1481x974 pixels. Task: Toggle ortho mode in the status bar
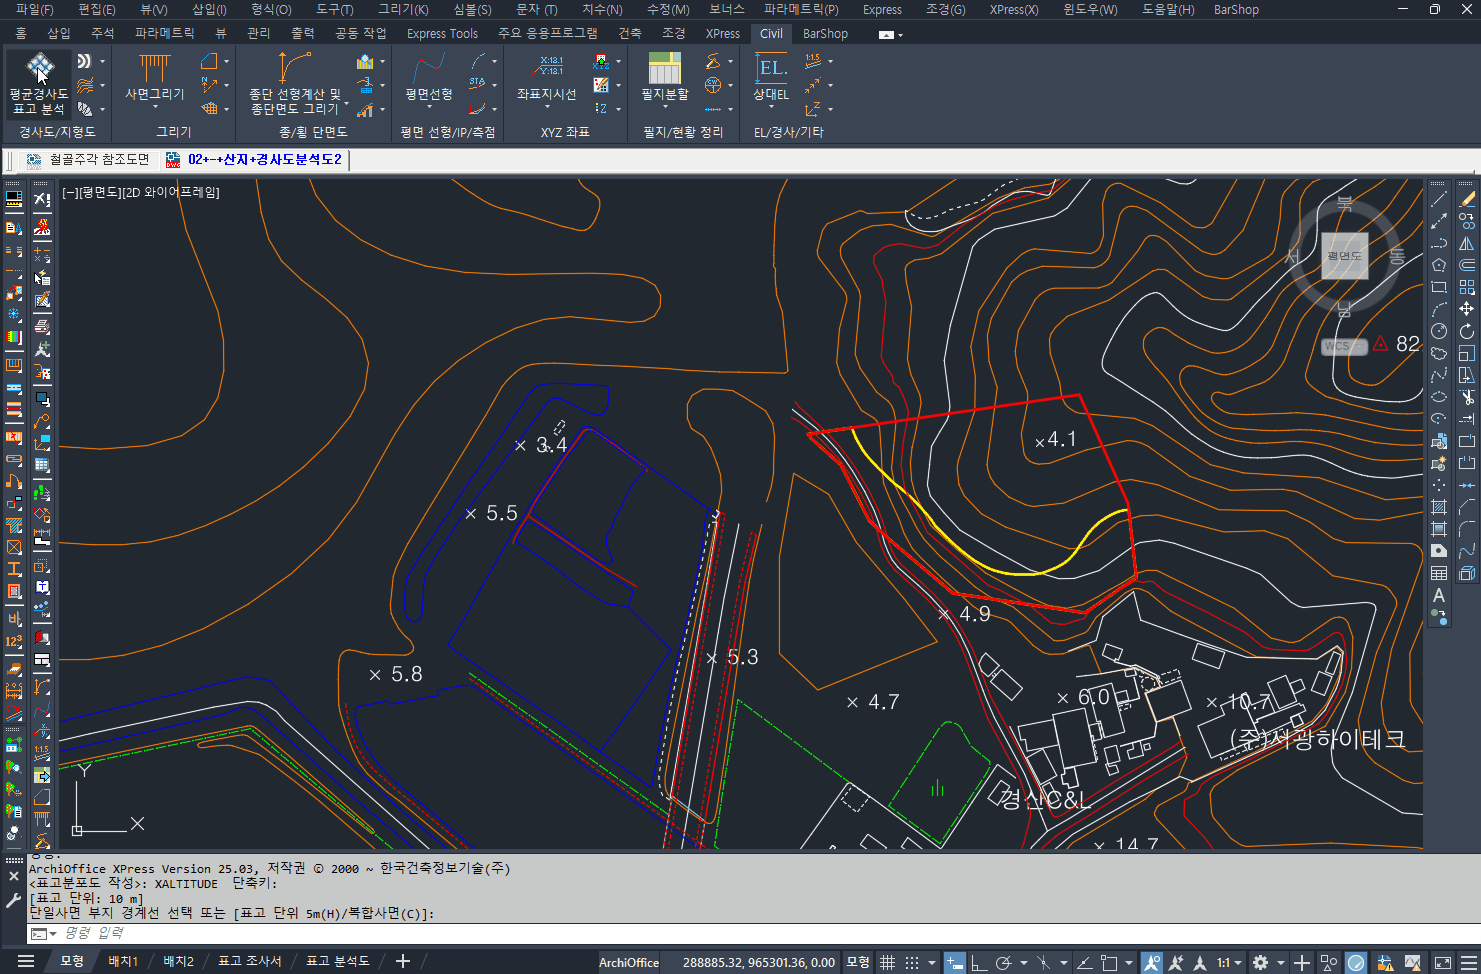[979, 962]
